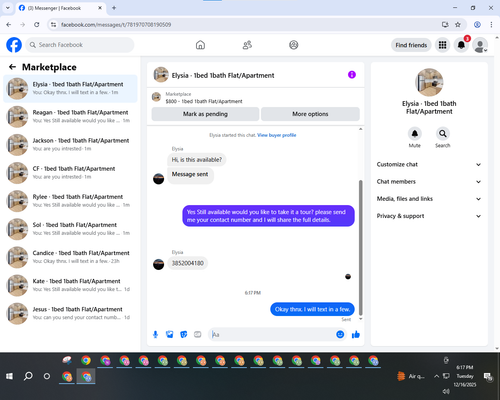Open the Cortana circle on taskbar
Screen dimensions: 500x400
pos(47,376)
